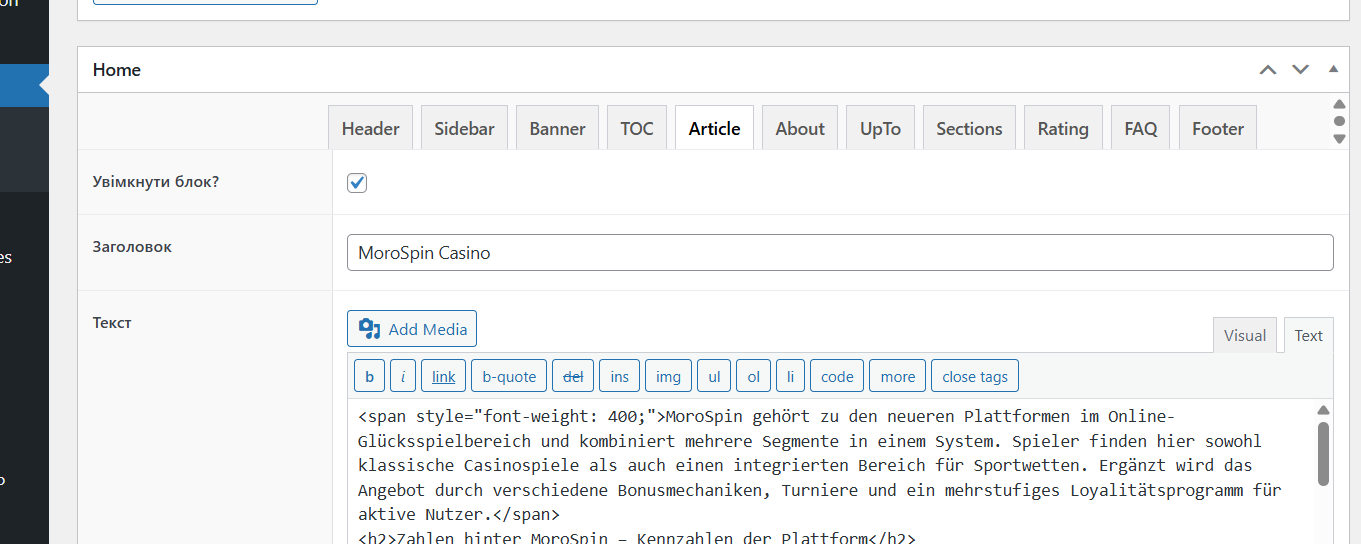Insert li list item tag
The image size is (1361, 544).
point(790,376)
